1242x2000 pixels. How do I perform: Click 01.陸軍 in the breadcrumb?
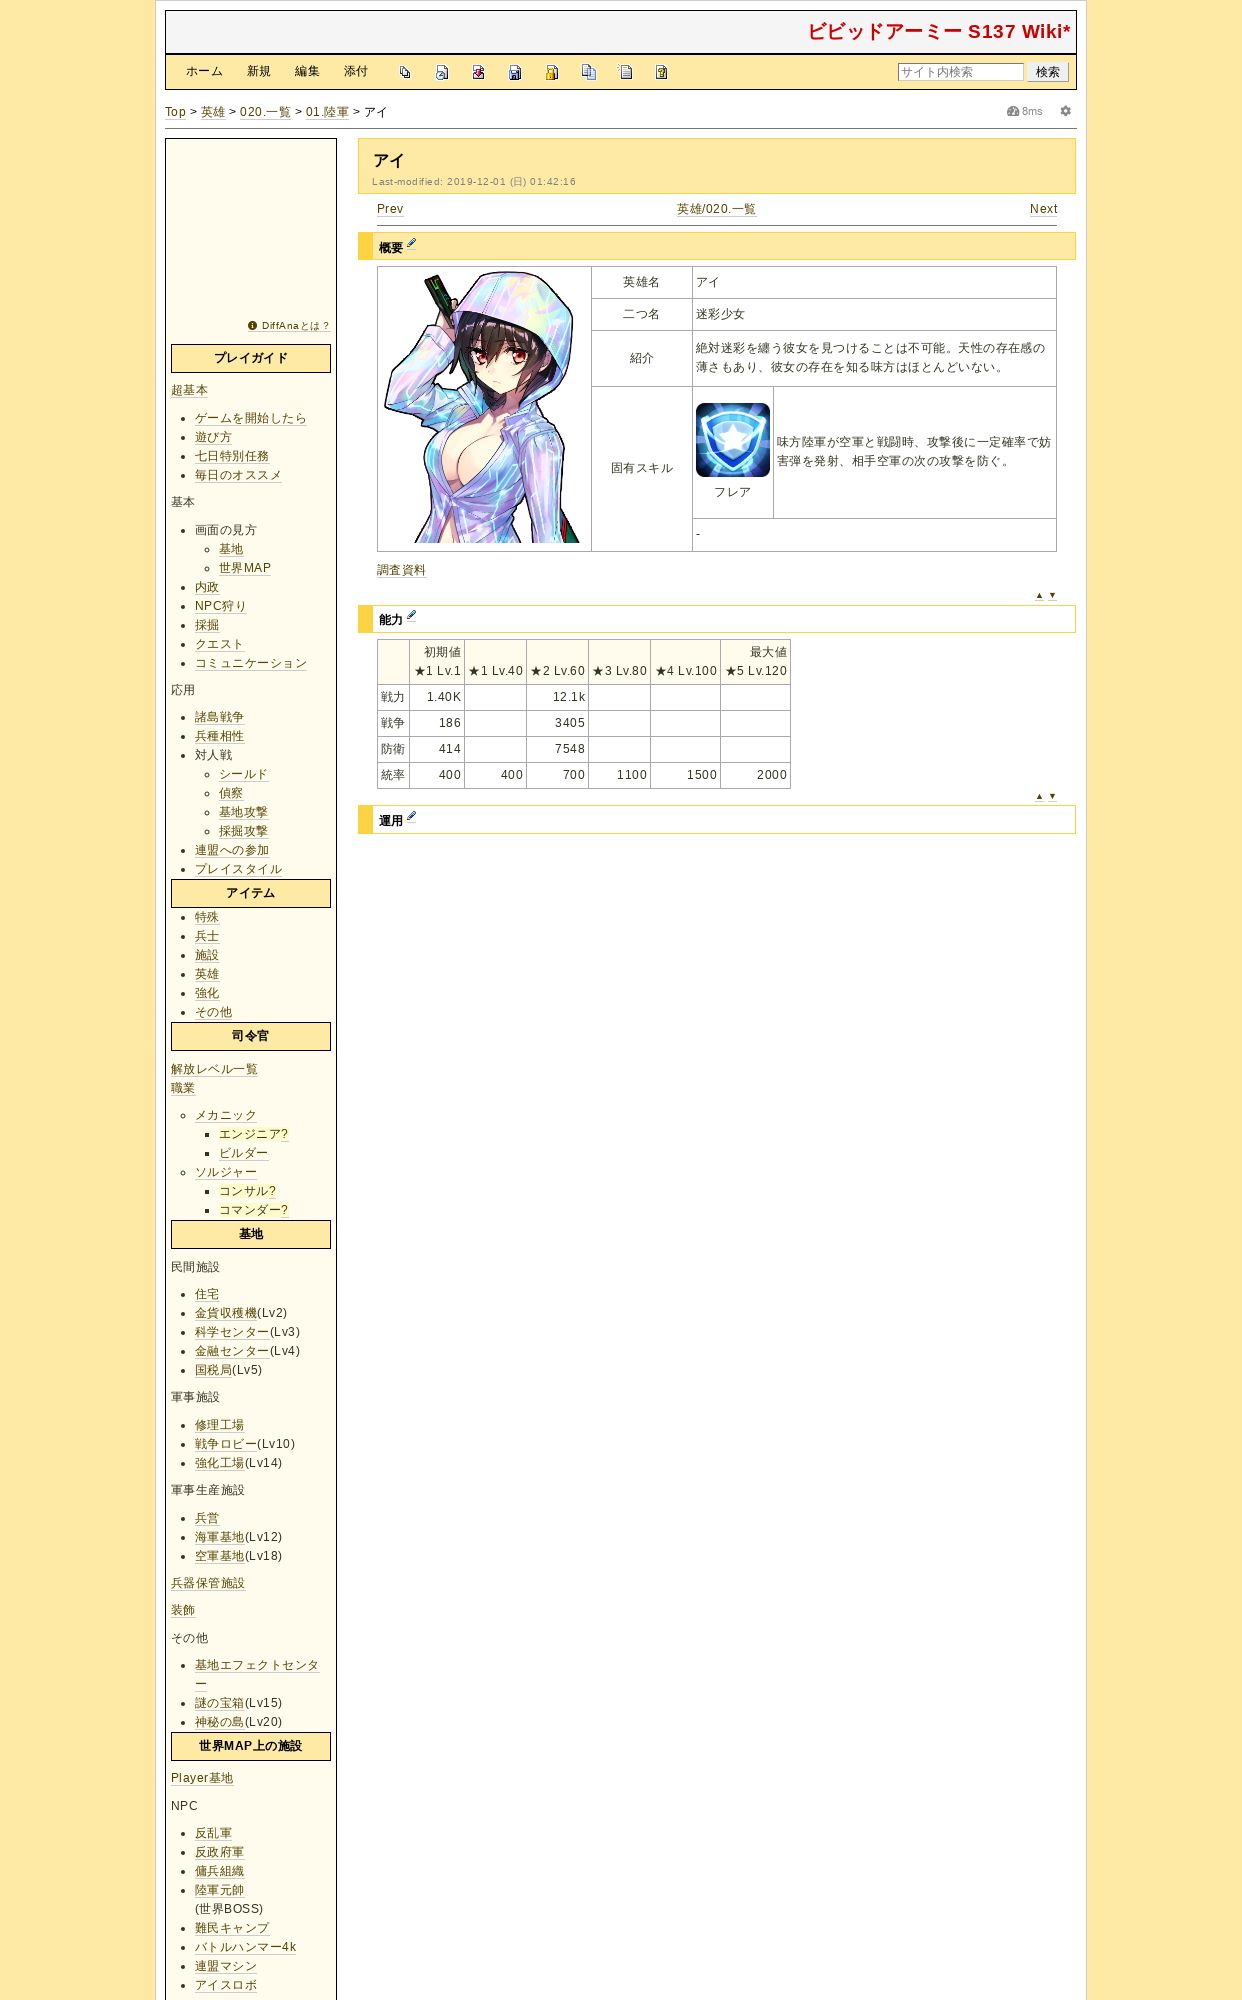pos(327,112)
